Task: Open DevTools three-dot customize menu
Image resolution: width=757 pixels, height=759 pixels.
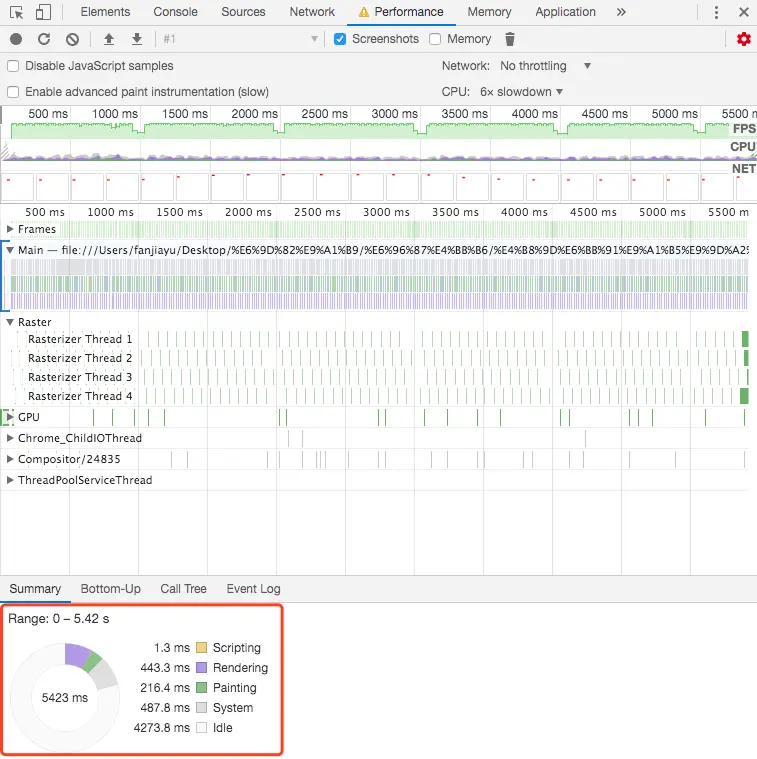Action: pos(716,12)
